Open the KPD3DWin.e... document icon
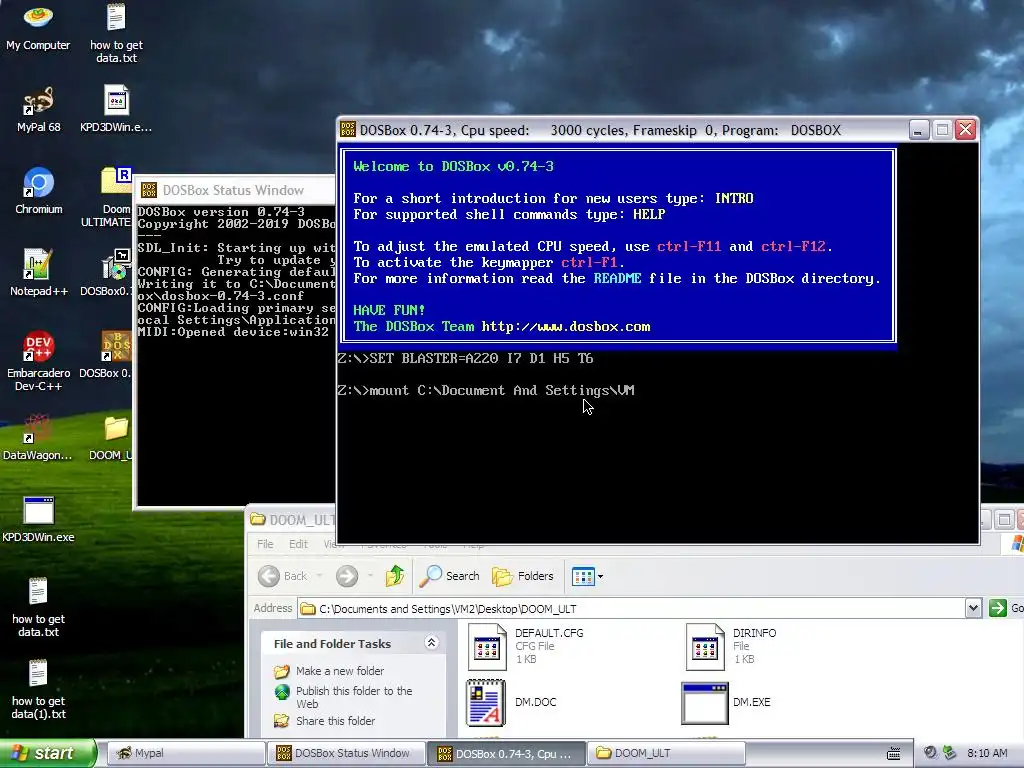1024x768 pixels. click(x=116, y=109)
